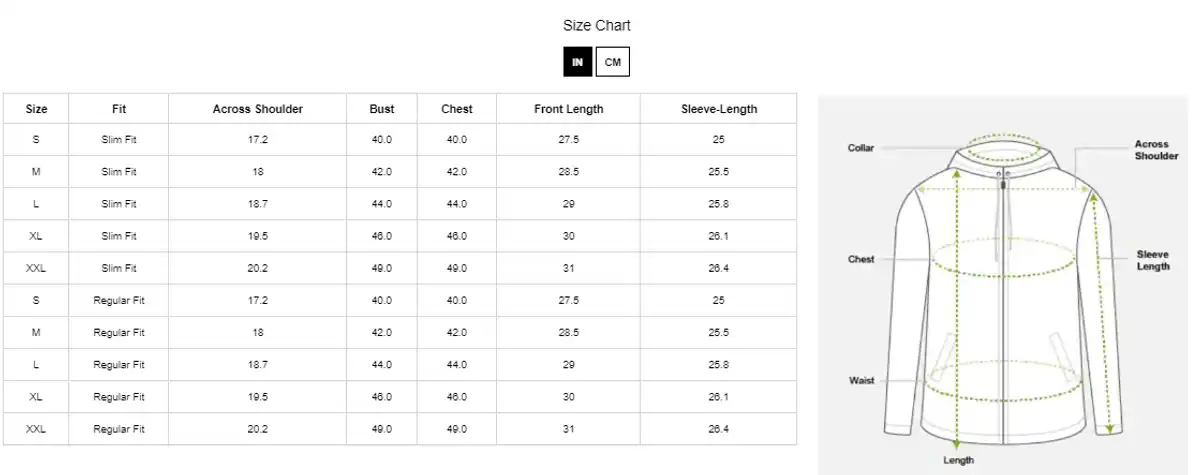This screenshot has height=475, width=1200.
Task: Select the S Regular Fit row
Action: tap(36, 300)
